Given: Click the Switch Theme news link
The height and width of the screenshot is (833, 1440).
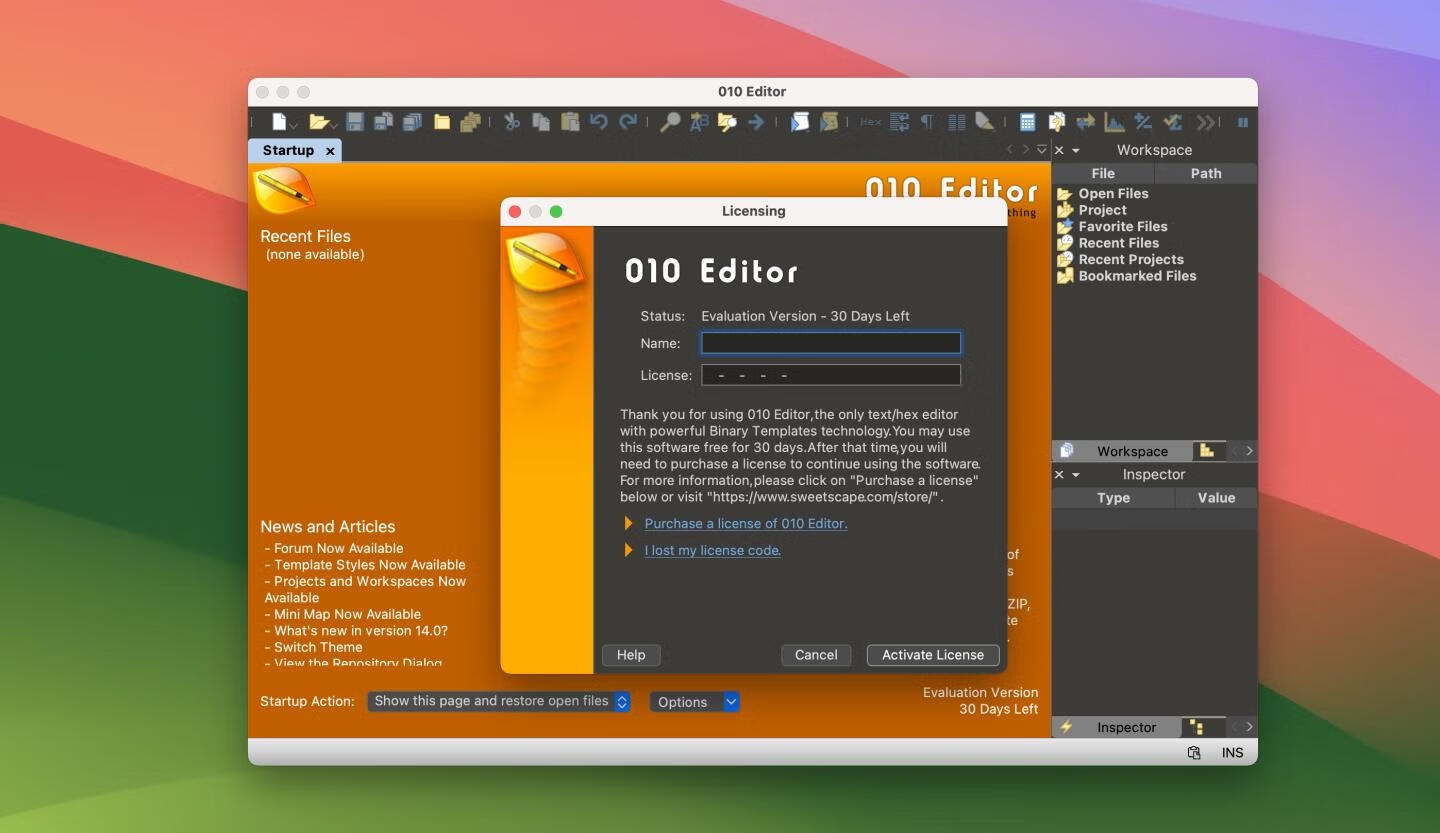Looking at the screenshot, I should 318,647.
